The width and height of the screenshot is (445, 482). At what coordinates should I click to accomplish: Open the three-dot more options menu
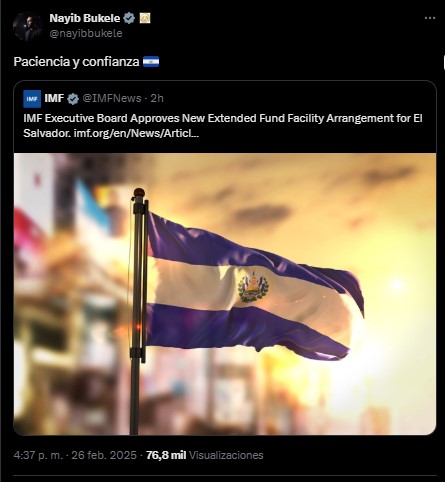[x=430, y=18]
